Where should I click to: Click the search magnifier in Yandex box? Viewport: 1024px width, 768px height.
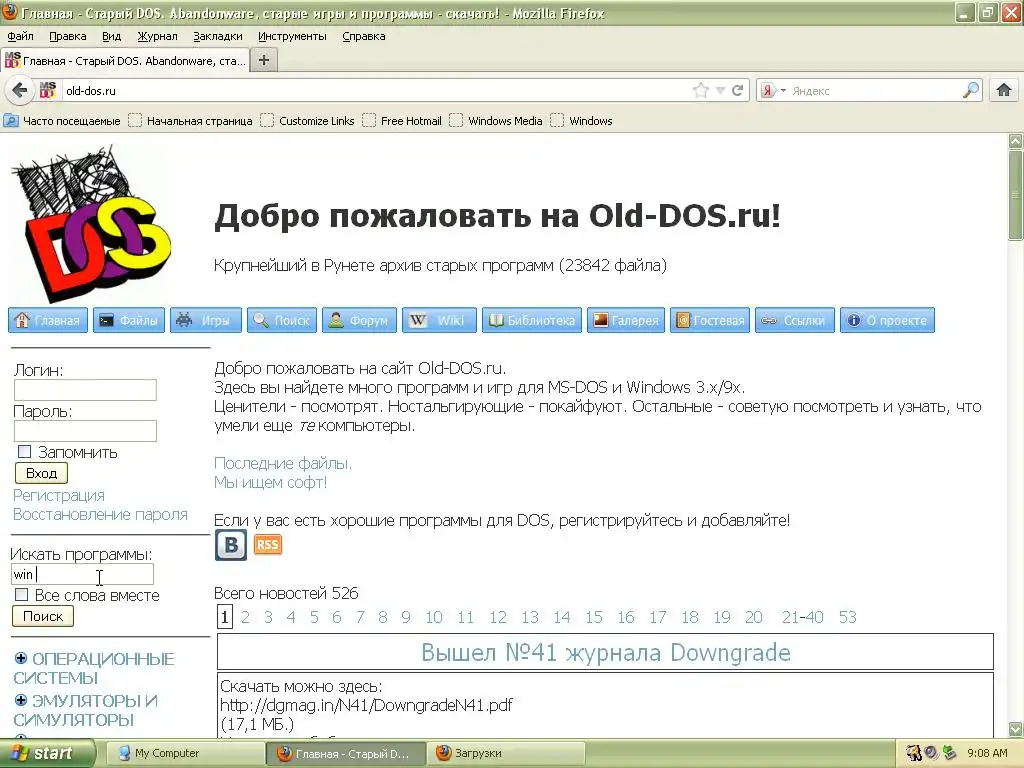pyautogui.click(x=971, y=90)
